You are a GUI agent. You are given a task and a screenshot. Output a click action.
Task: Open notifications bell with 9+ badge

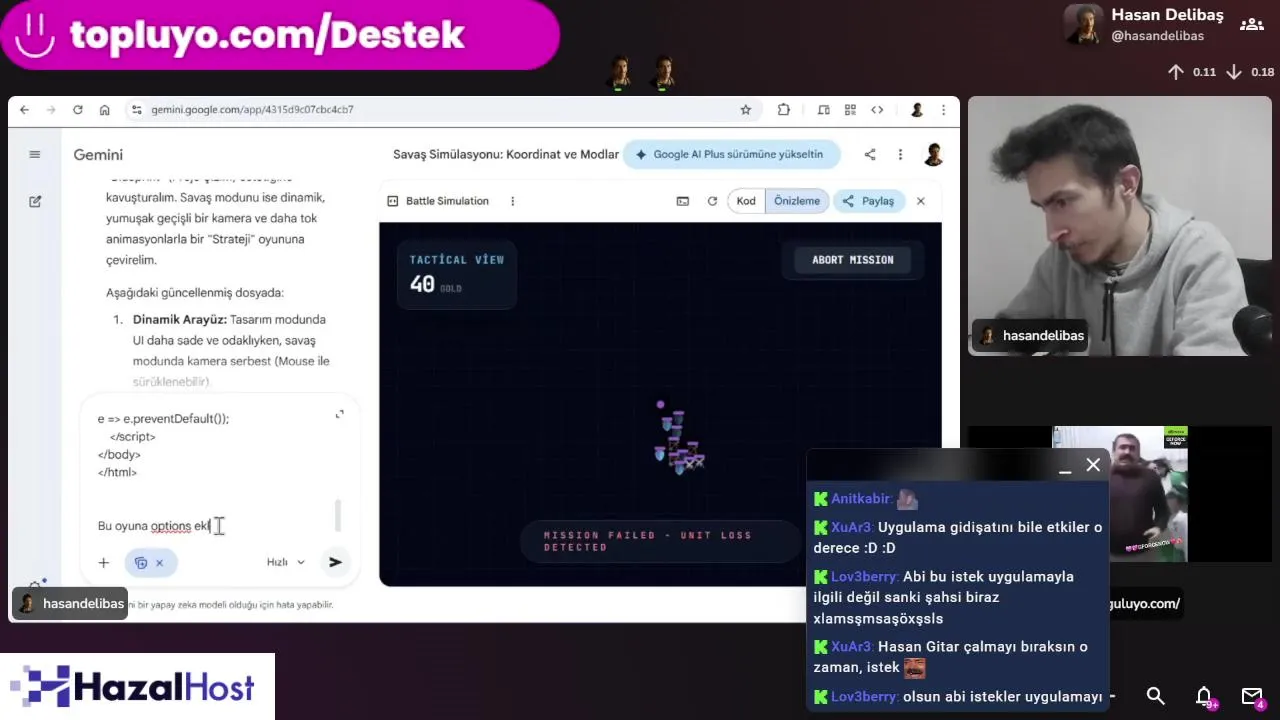point(1205,697)
